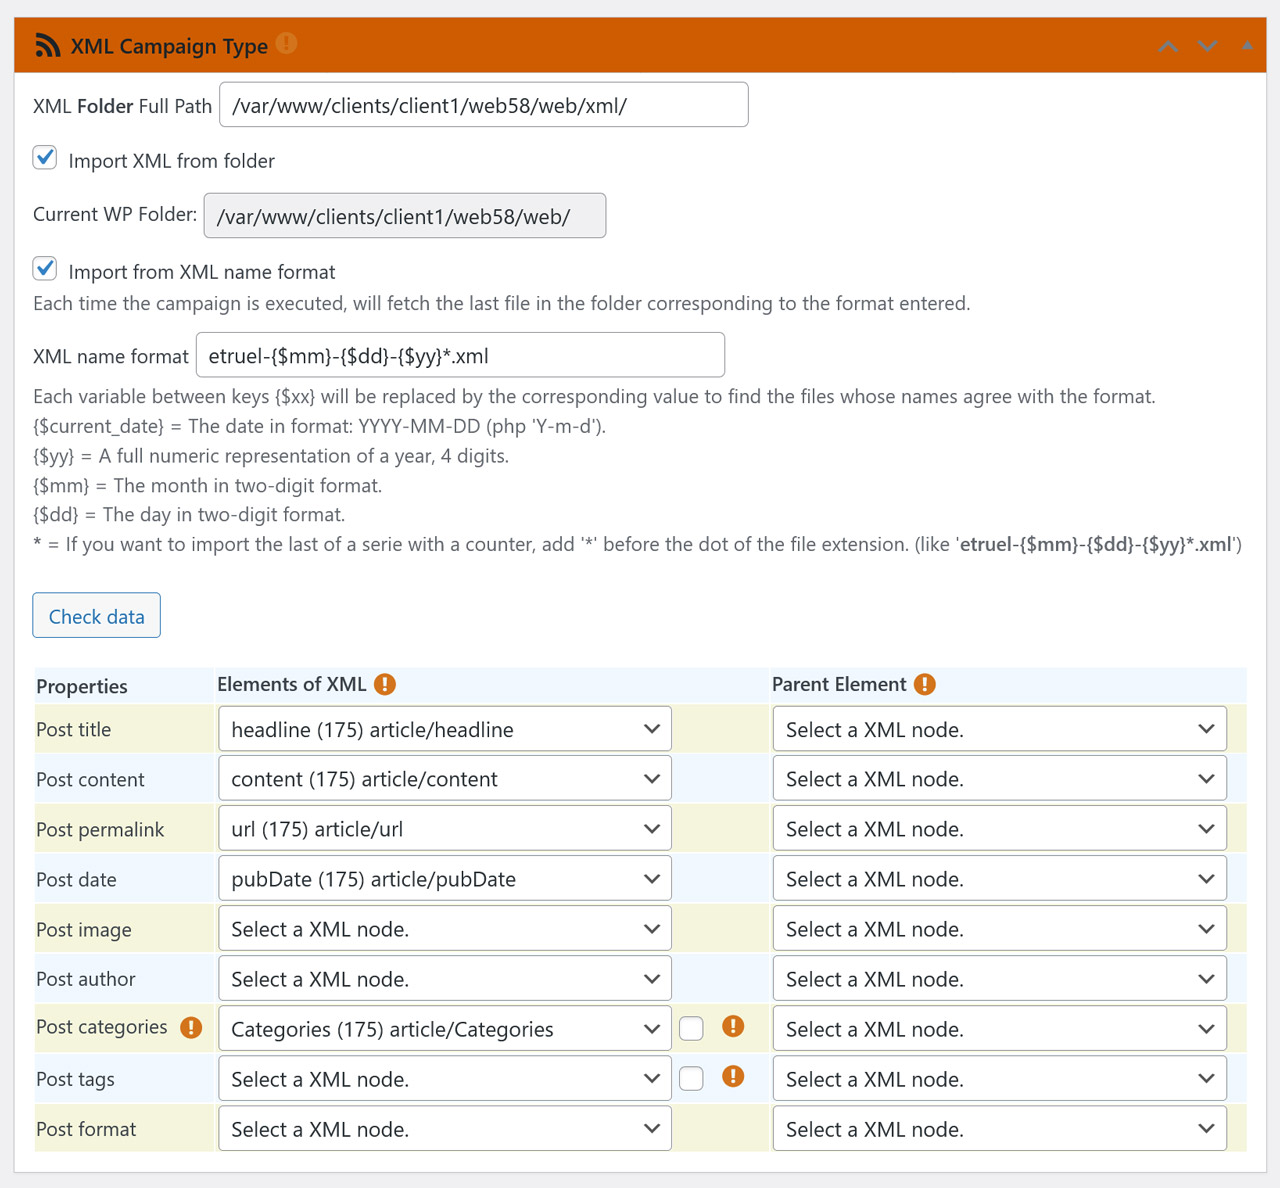This screenshot has width=1280, height=1188.
Task: Click the warning icon after Post categories checkbox
Action: [x=733, y=1026]
